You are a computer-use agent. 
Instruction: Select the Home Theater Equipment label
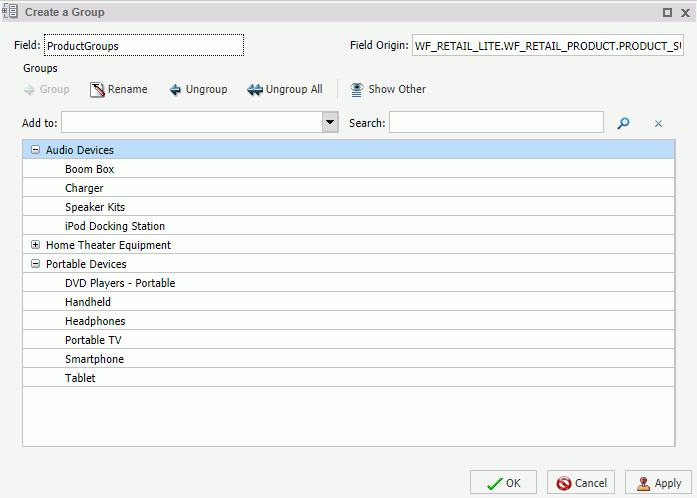(x=108, y=245)
